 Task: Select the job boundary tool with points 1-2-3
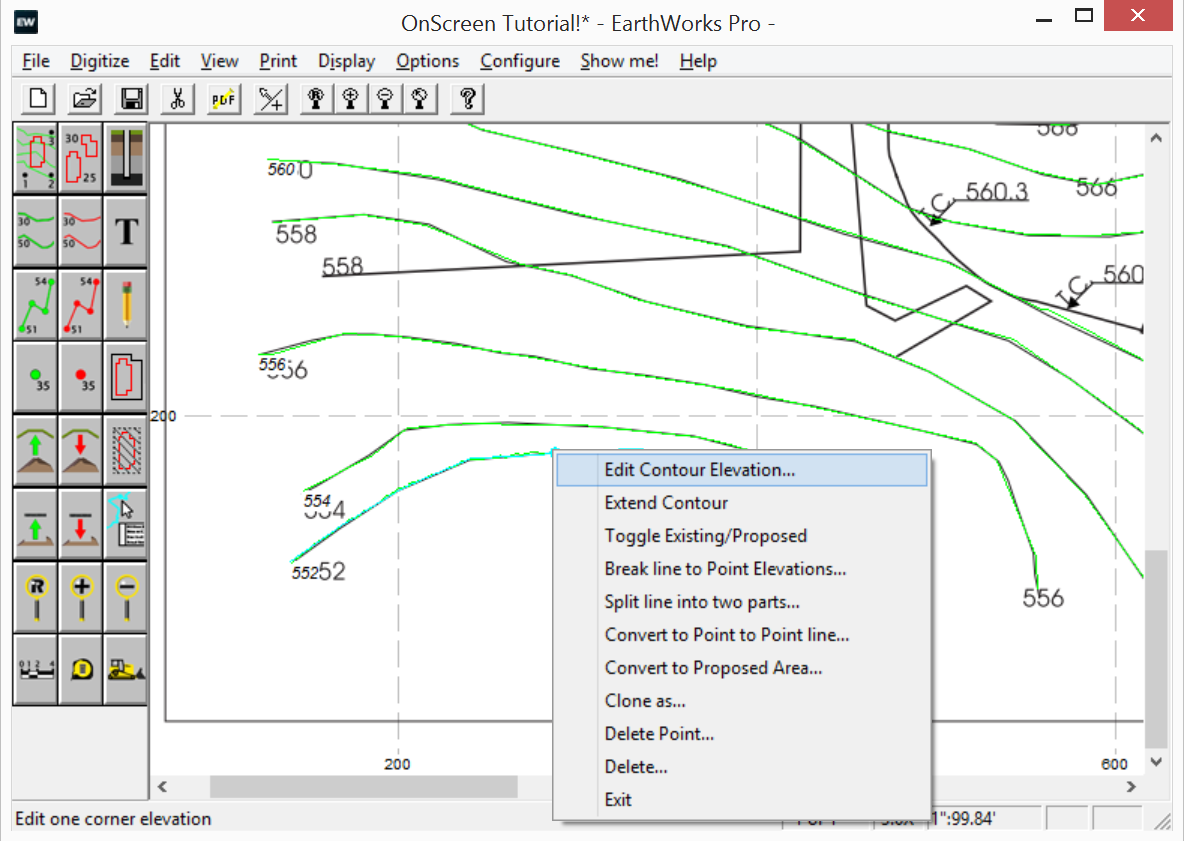[35, 158]
